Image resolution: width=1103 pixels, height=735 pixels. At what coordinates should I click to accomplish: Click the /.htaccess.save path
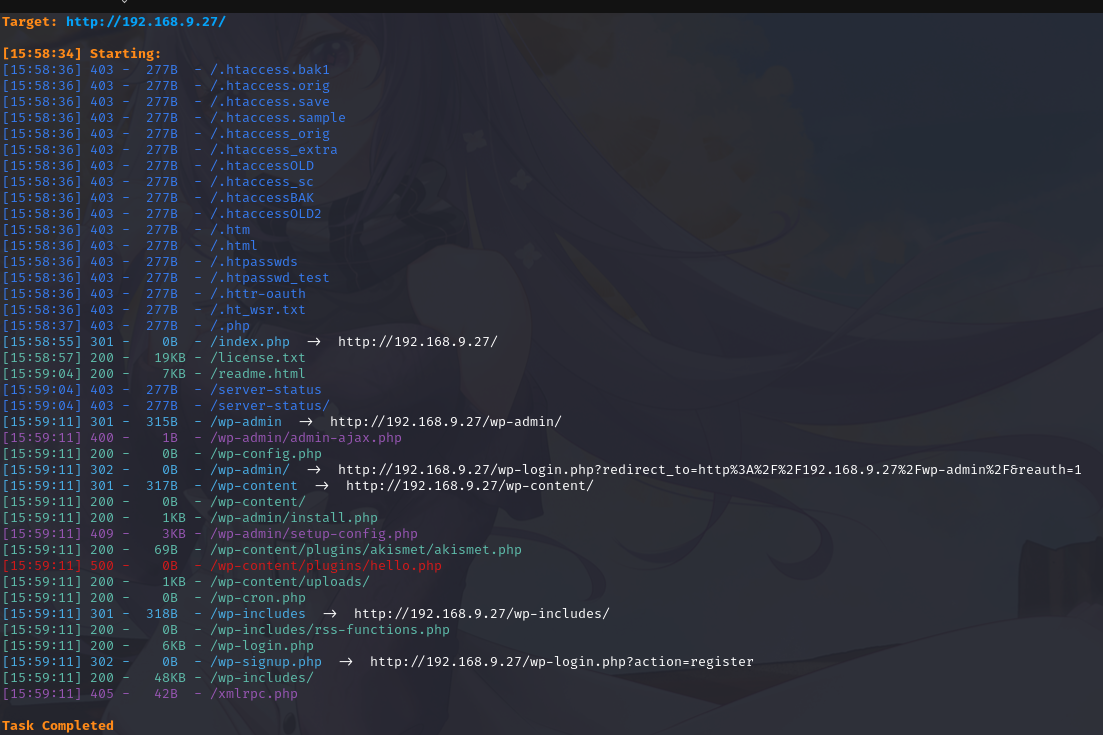point(269,101)
